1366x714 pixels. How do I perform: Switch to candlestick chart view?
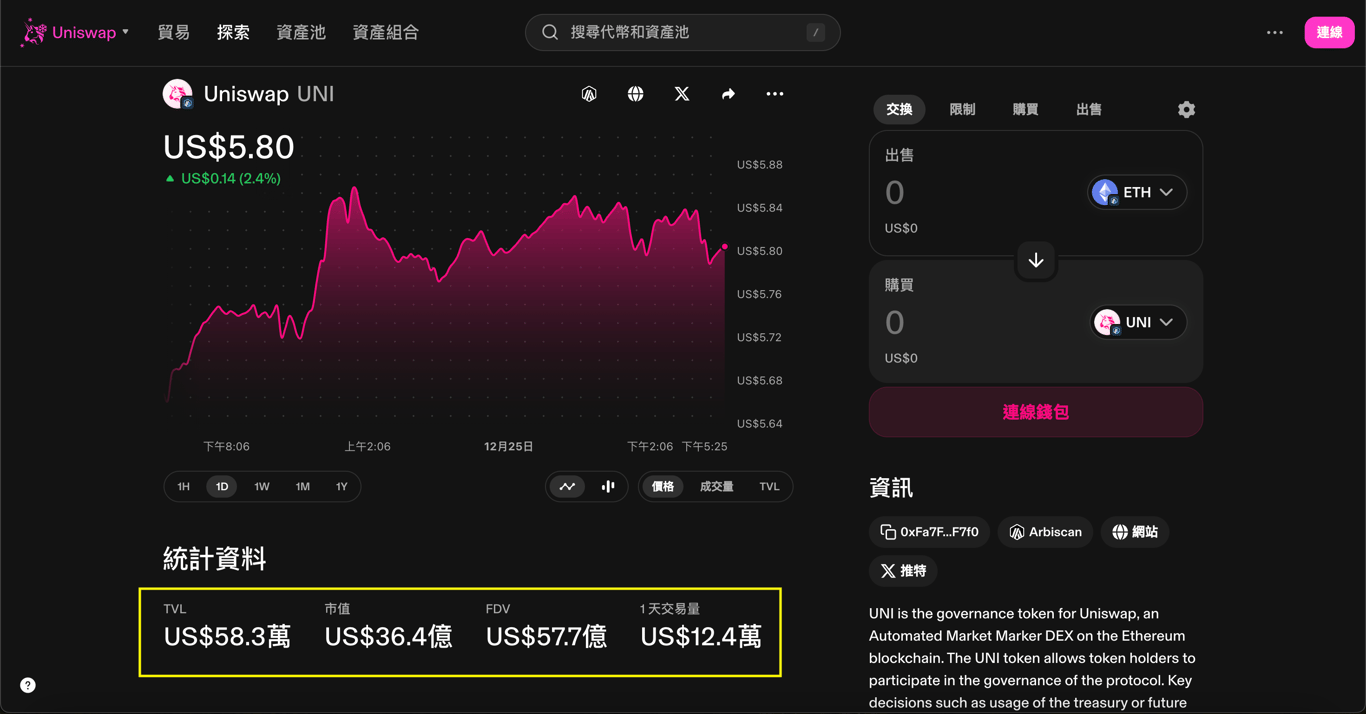pos(608,487)
